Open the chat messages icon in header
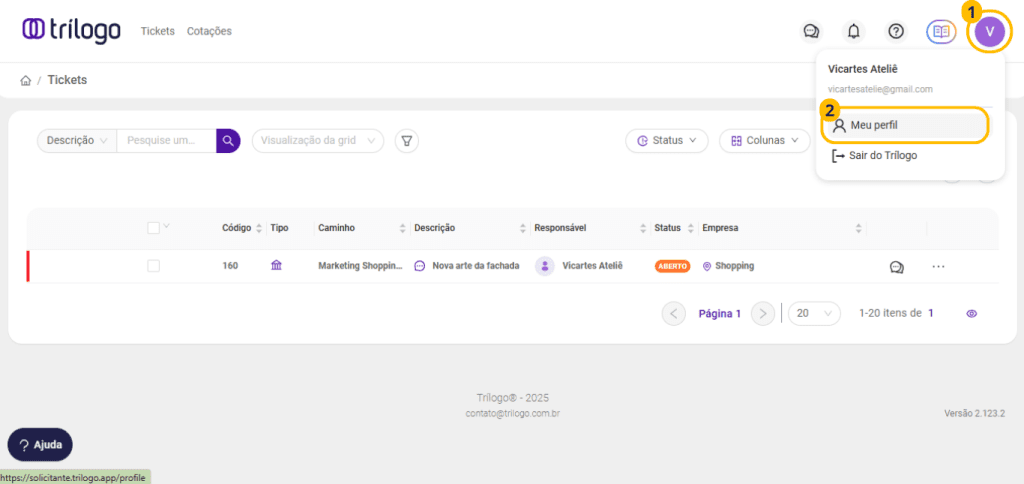Image resolution: width=1024 pixels, height=484 pixels. (811, 31)
